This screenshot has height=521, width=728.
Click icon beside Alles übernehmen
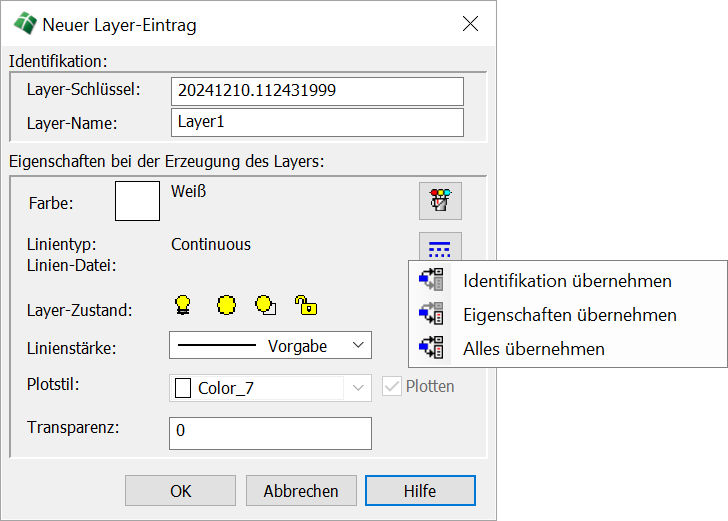pos(431,348)
